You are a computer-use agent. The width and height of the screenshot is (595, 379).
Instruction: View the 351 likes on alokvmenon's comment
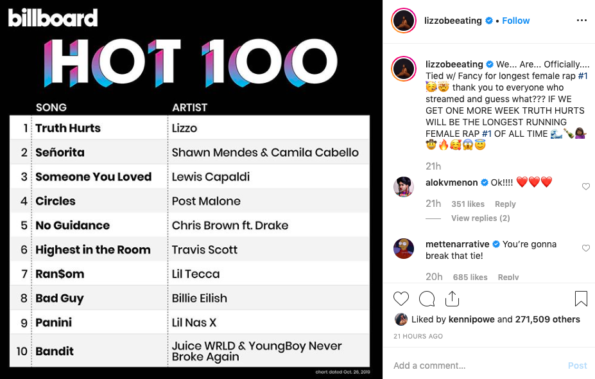468,204
